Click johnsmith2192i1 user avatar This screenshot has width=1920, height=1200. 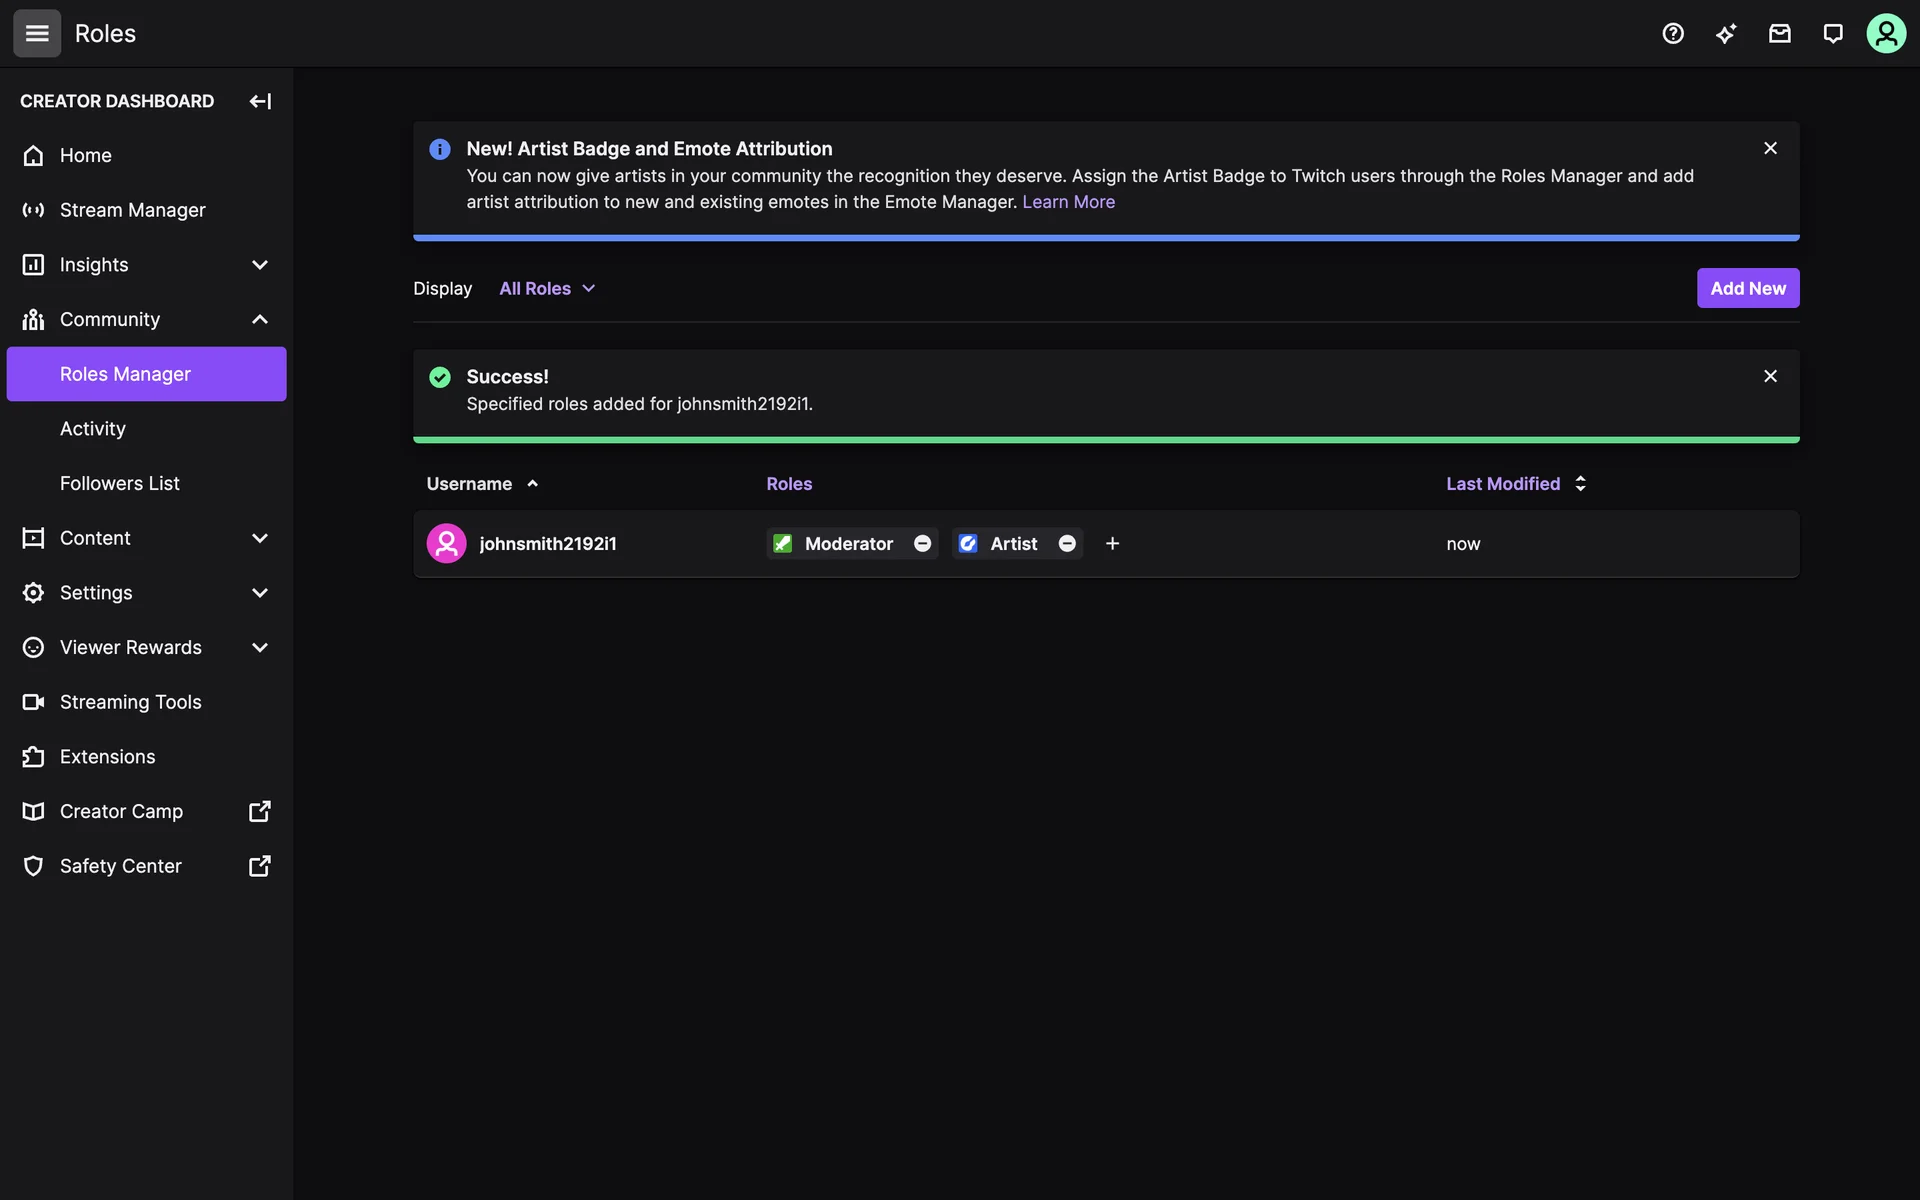click(x=446, y=543)
